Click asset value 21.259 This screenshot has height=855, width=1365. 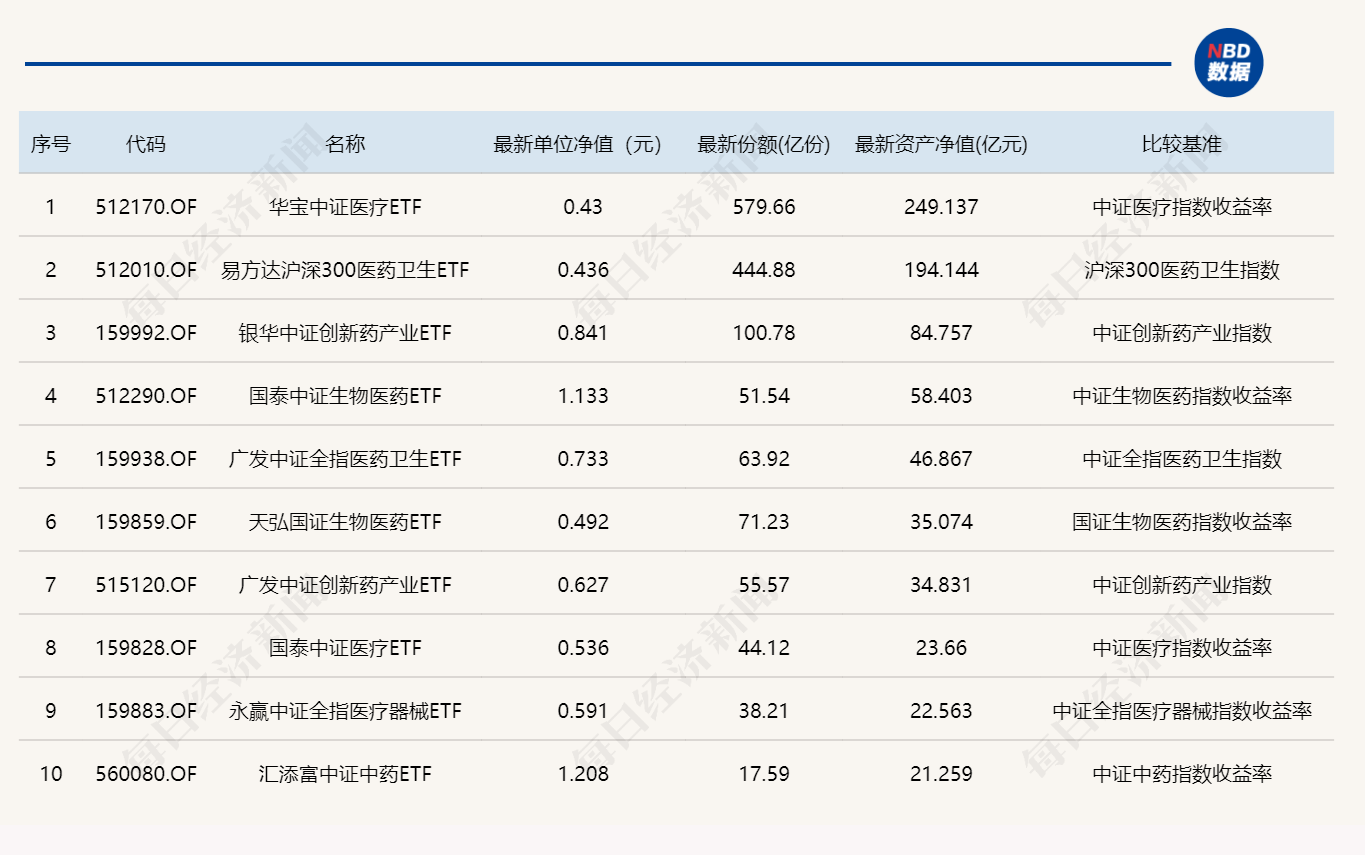tap(941, 774)
